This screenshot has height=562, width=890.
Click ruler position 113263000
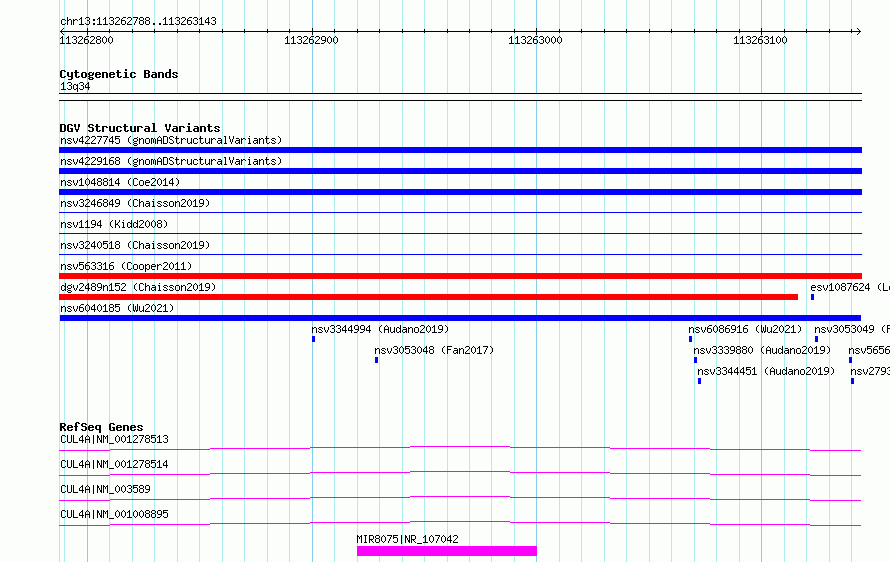click(x=535, y=40)
